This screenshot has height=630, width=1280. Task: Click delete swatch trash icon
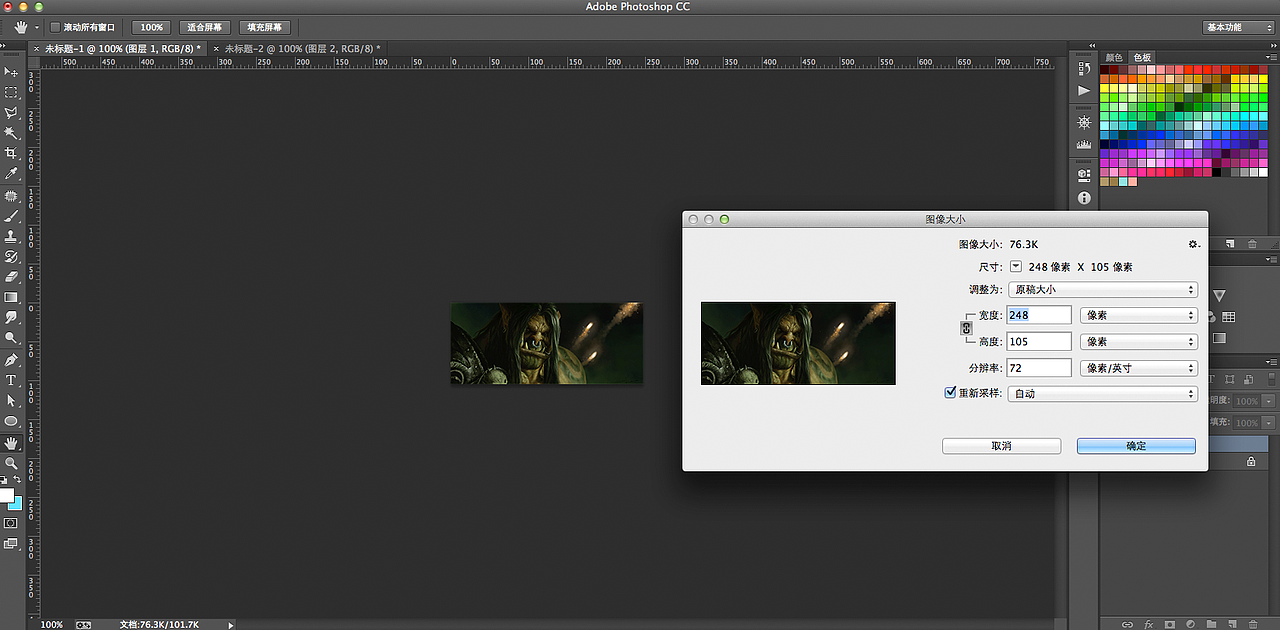coord(1252,244)
